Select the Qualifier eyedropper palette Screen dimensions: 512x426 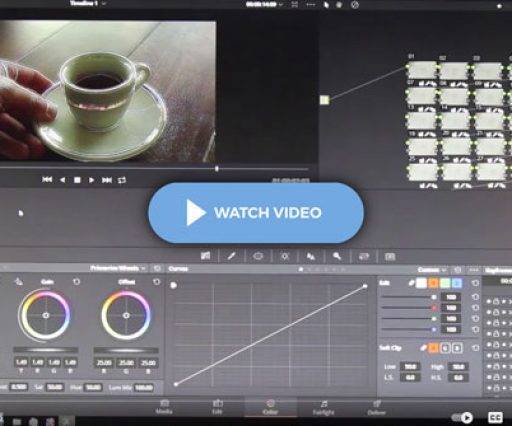(x=231, y=256)
